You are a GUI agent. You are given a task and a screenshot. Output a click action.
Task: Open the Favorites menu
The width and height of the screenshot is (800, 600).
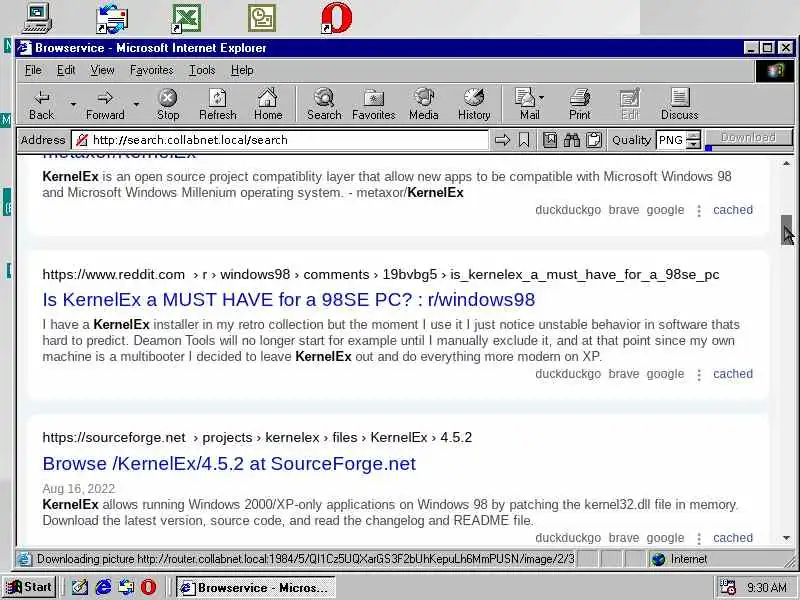click(x=152, y=70)
